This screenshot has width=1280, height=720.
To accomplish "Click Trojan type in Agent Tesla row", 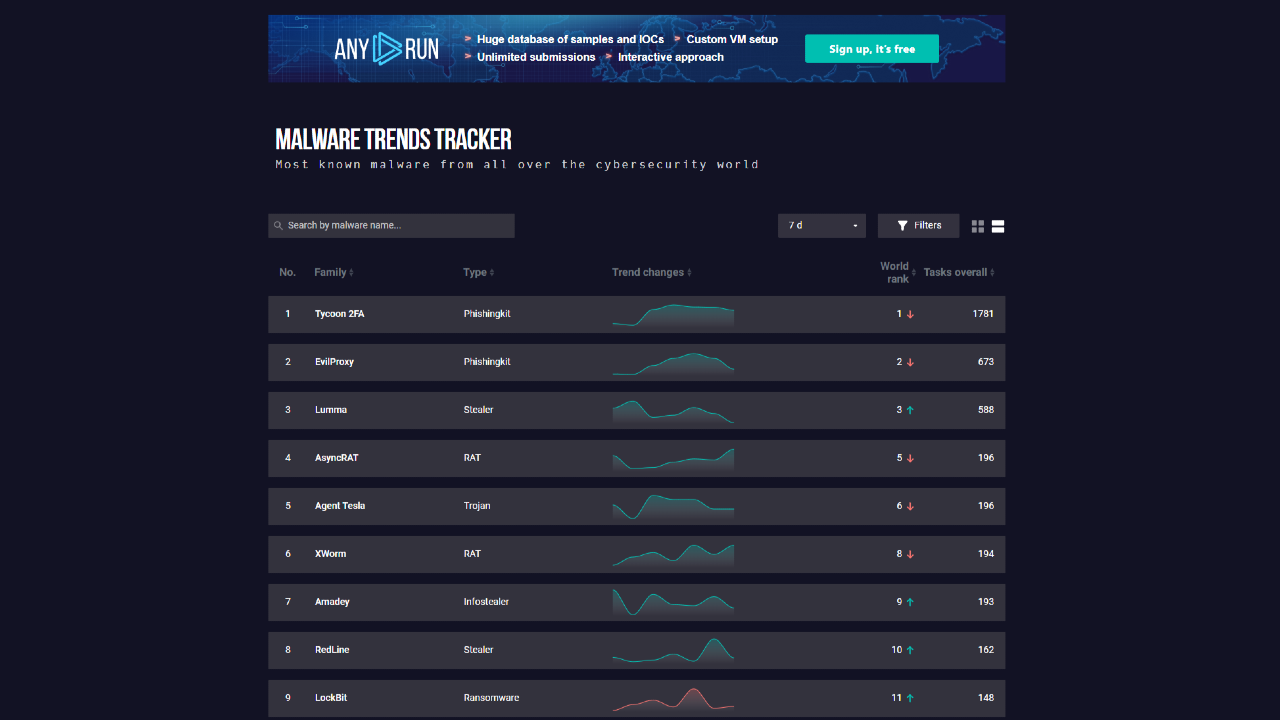I will 477,506.
